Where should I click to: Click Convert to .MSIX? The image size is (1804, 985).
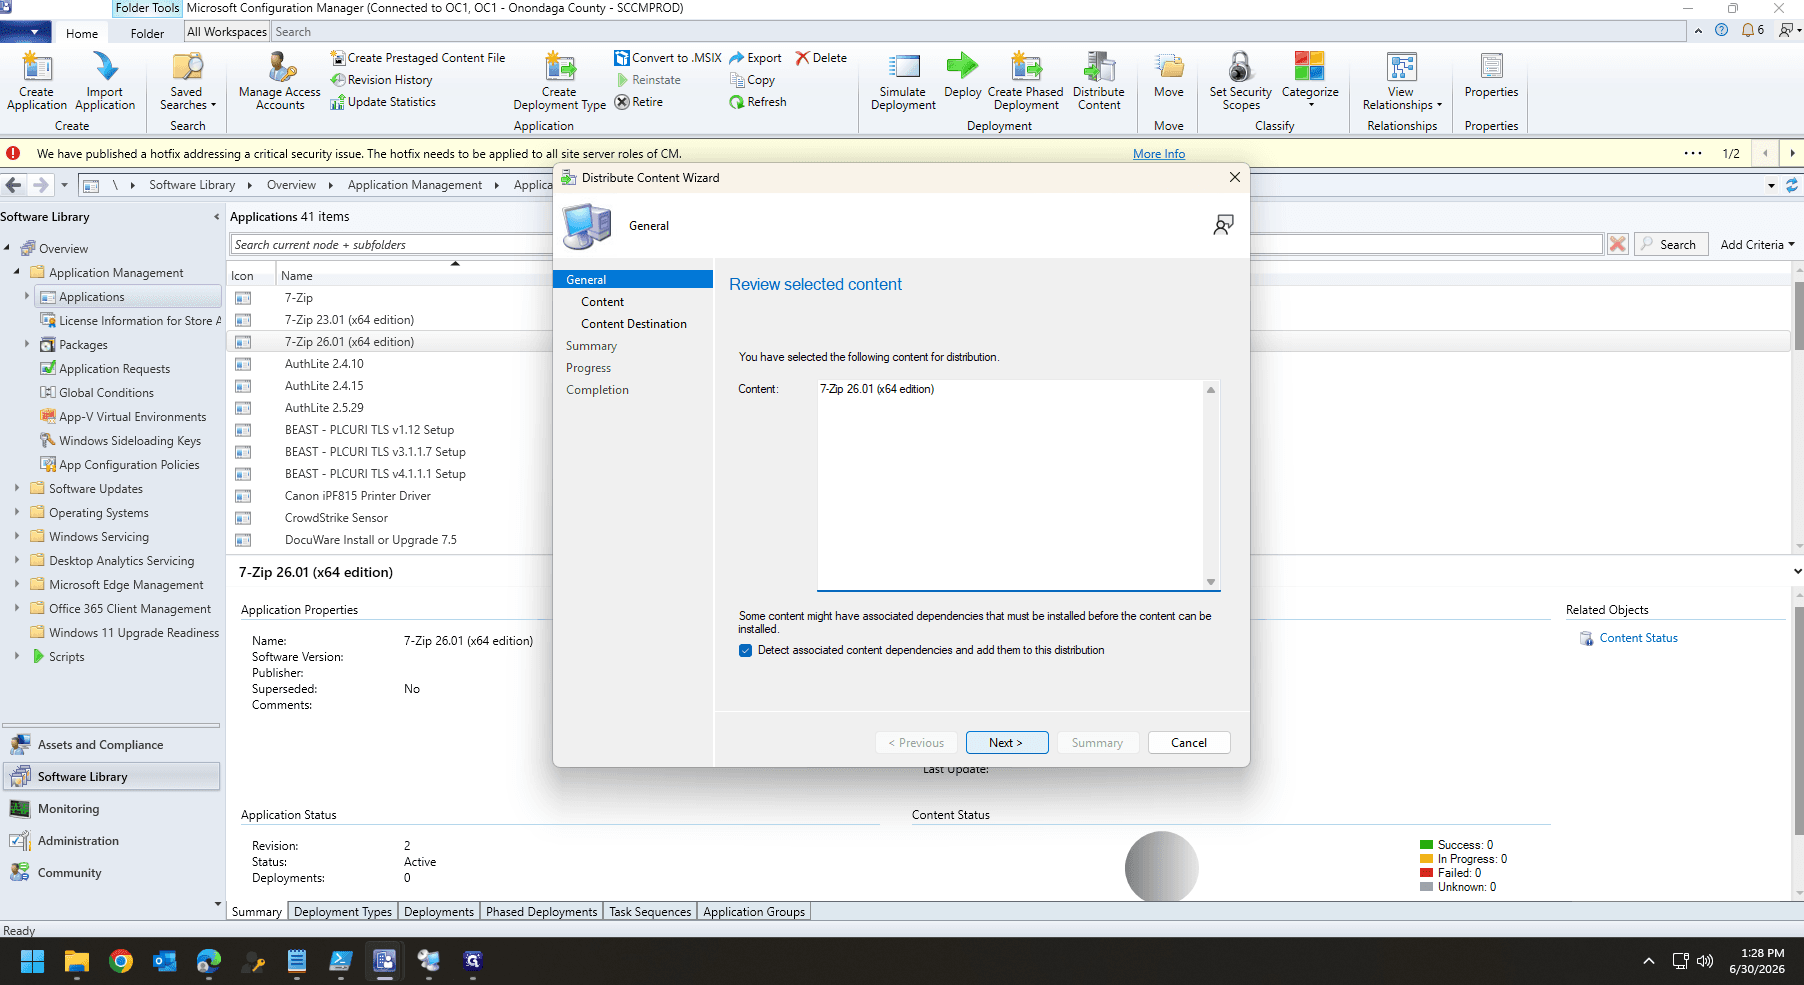[x=668, y=58]
